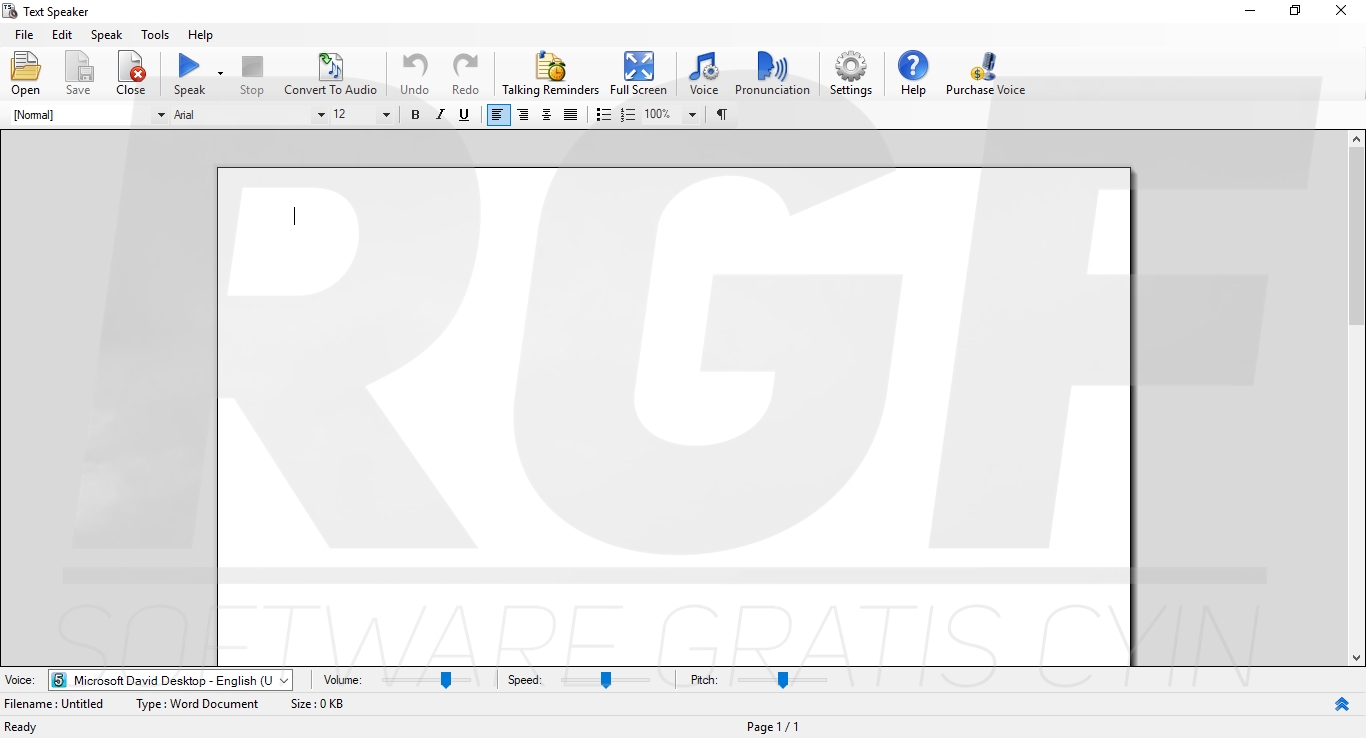Open the font size 12 dropdown
1366x738 pixels.
click(x=386, y=115)
